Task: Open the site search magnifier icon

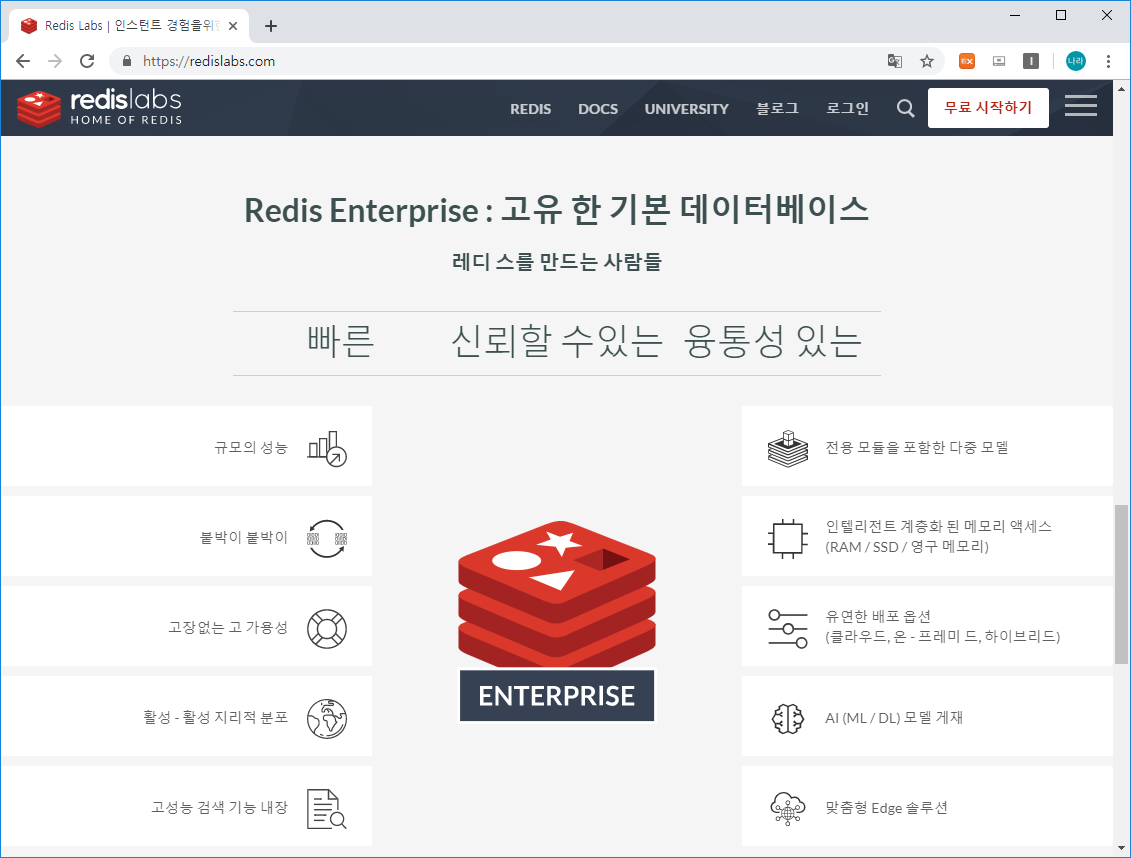Action: [x=905, y=108]
